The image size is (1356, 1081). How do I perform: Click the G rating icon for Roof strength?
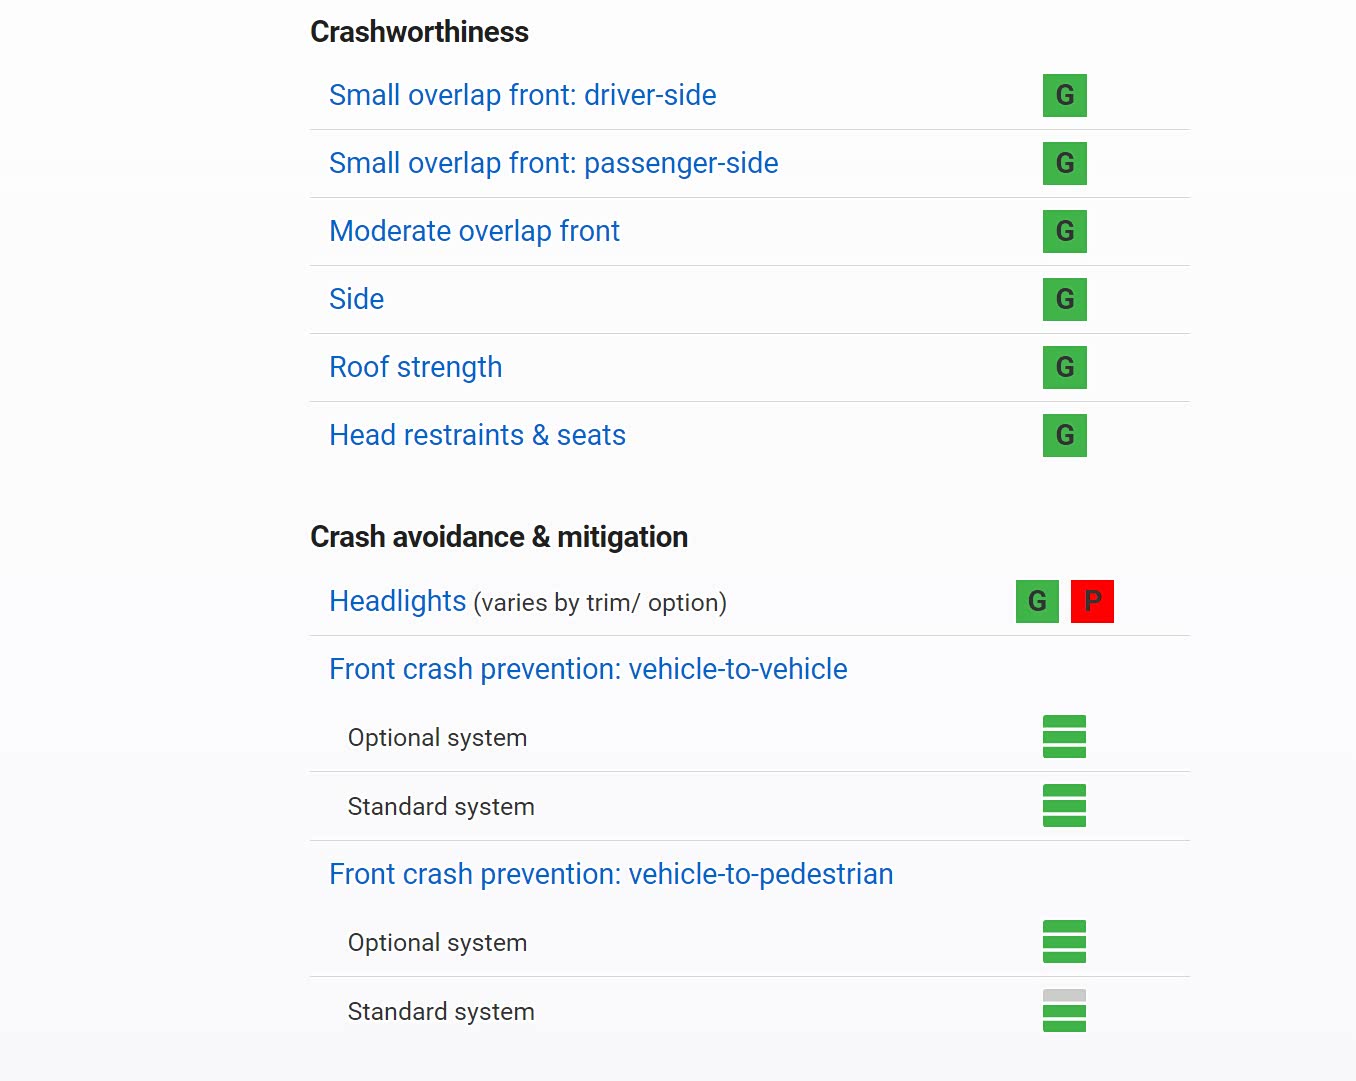[1064, 368]
